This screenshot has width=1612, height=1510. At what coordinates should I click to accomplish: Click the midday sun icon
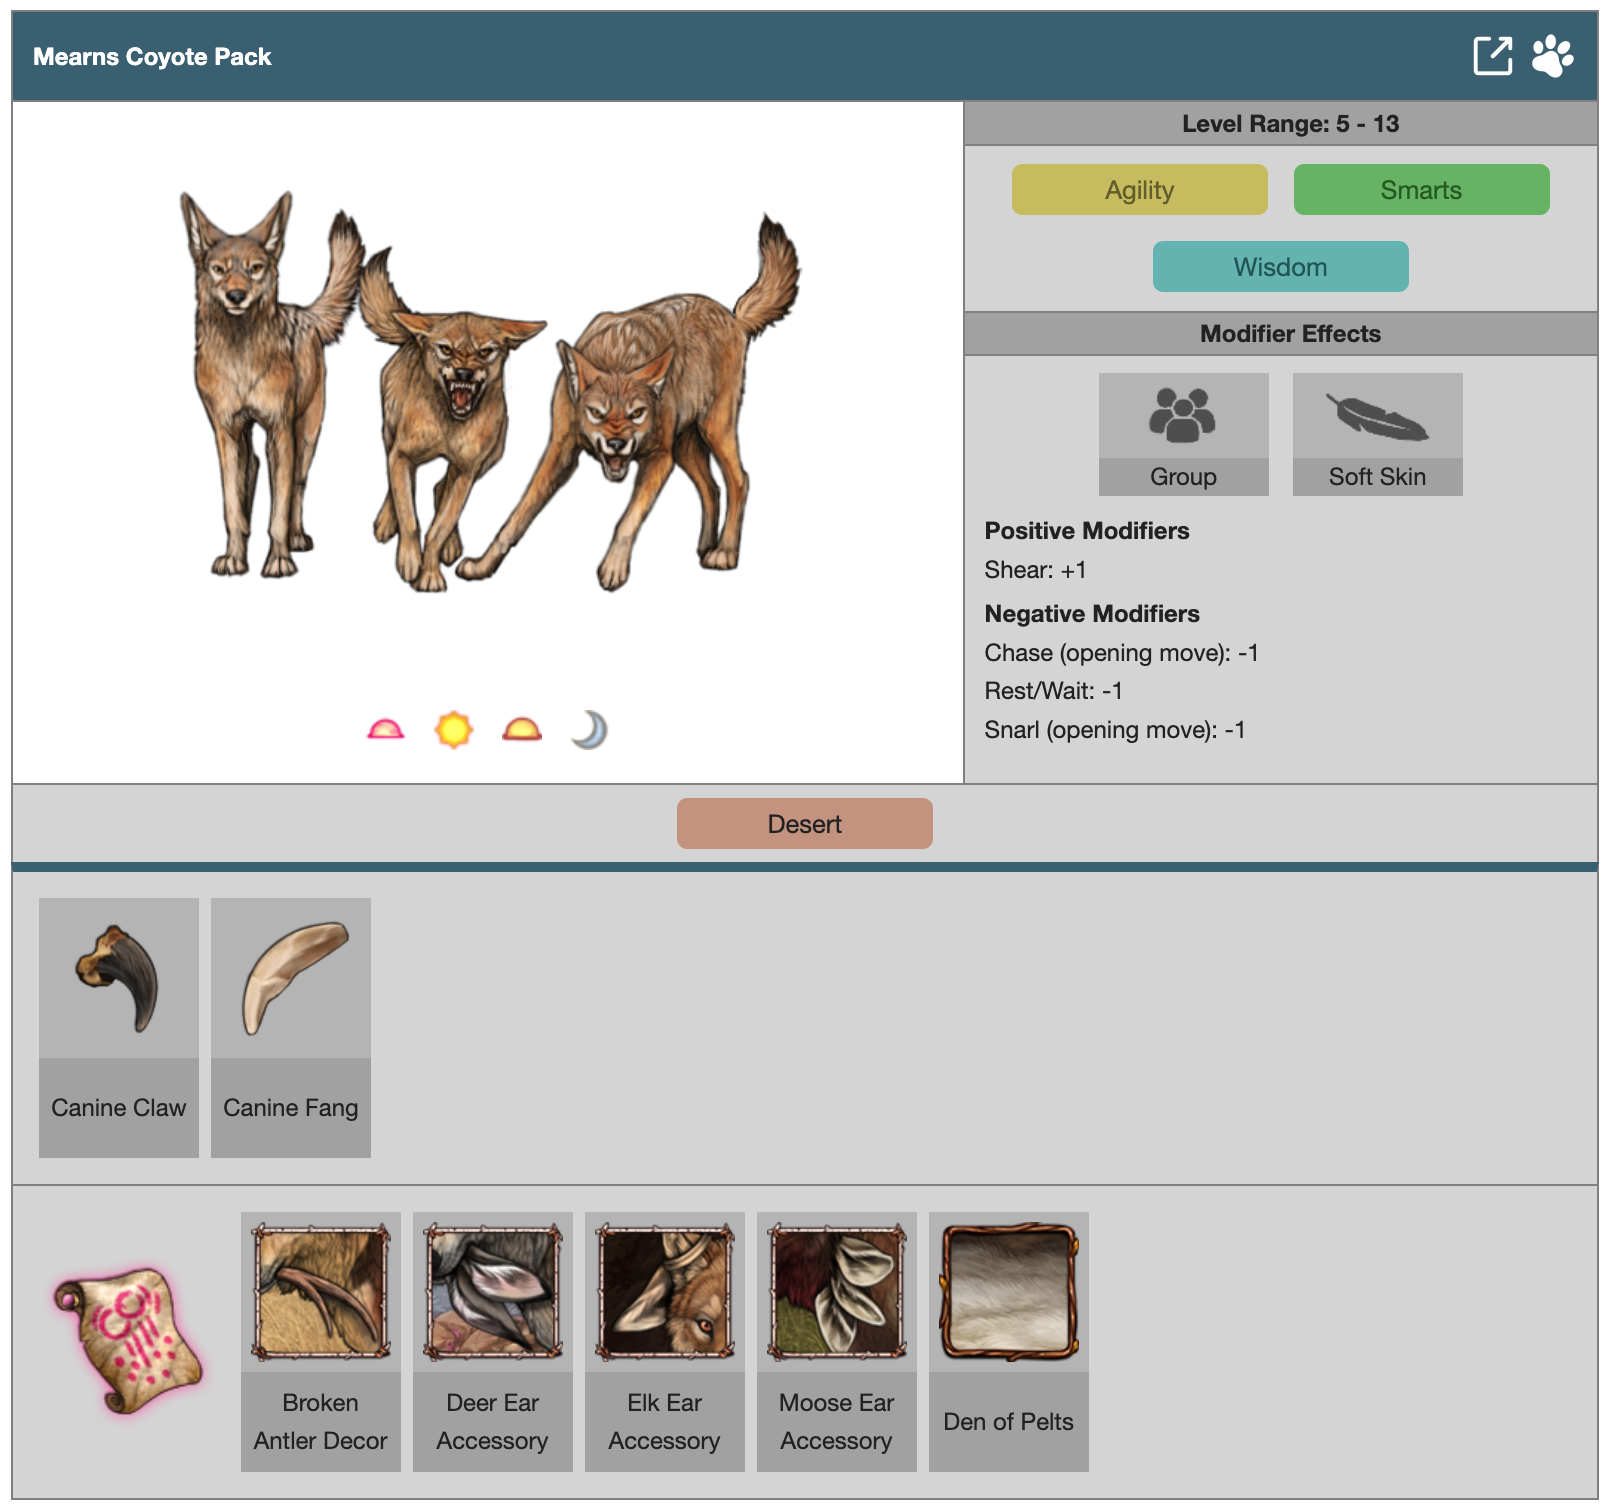[x=454, y=729]
